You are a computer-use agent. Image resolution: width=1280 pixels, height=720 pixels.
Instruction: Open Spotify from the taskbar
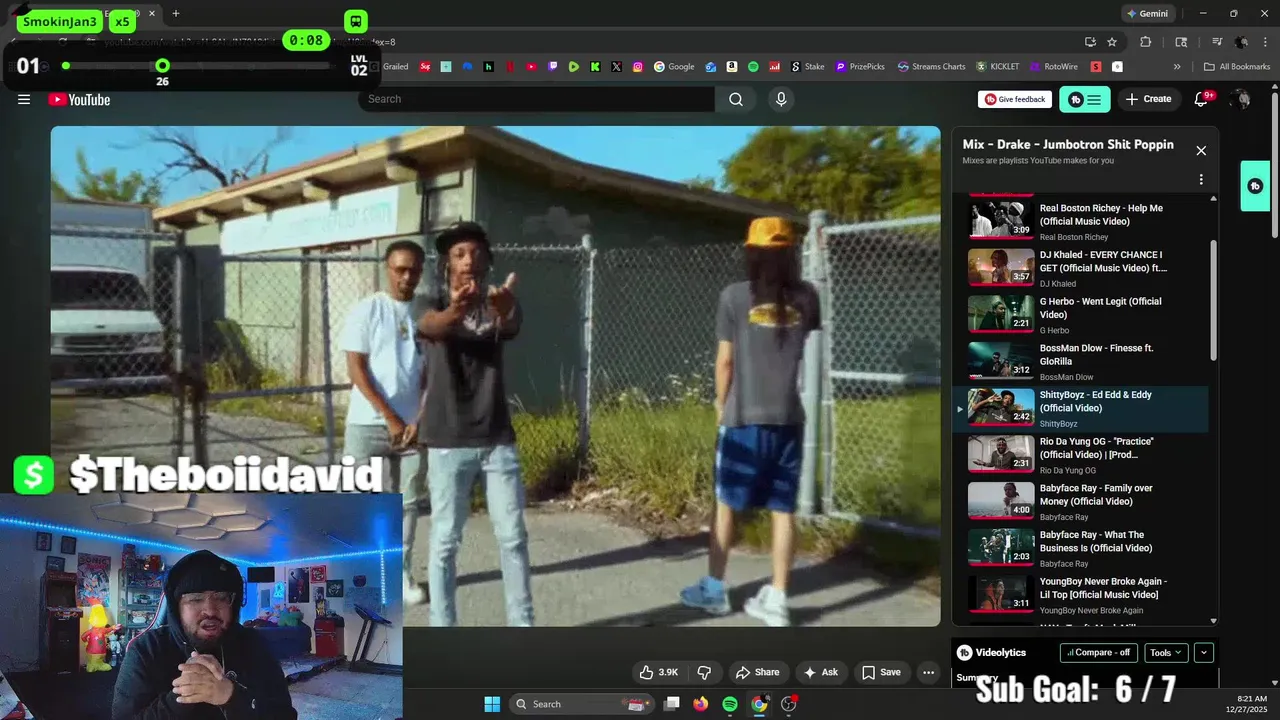[x=730, y=704]
